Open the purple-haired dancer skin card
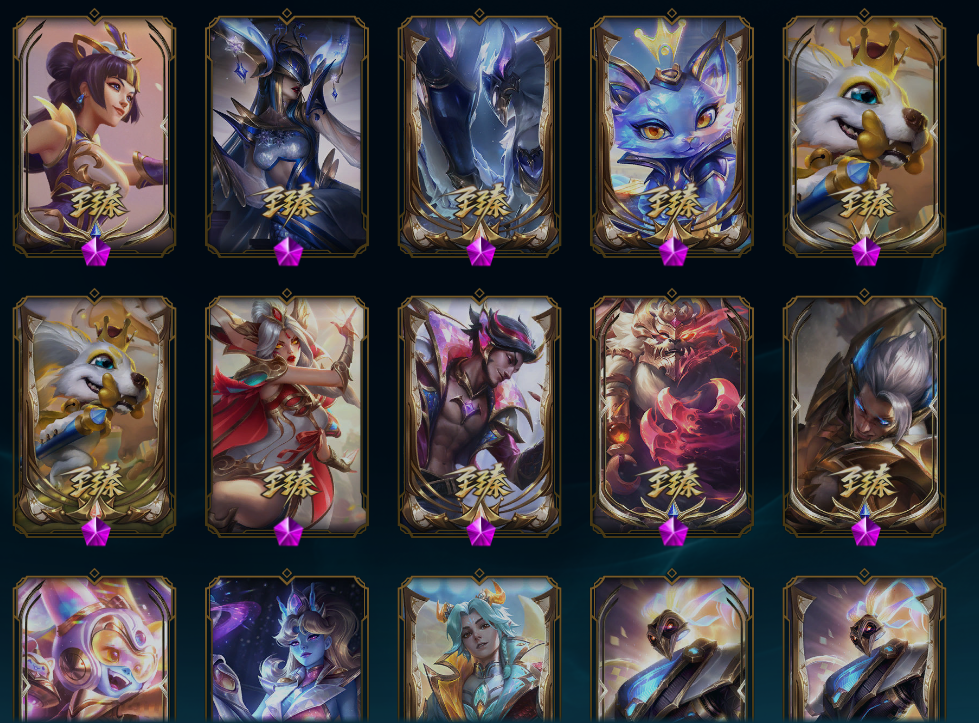Screen dimensions: 979x723 [x=94, y=136]
